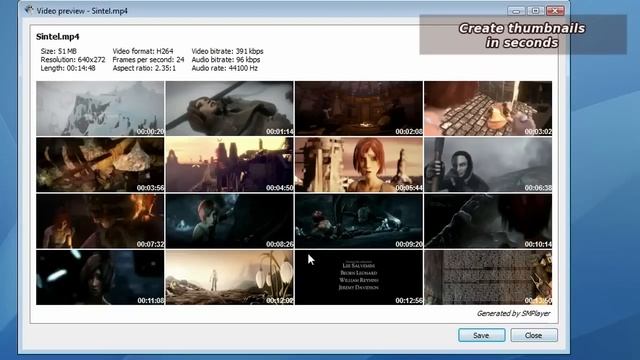
Task: Click the 'Aspect ratio: 2.35:1' text
Action: 144,68
